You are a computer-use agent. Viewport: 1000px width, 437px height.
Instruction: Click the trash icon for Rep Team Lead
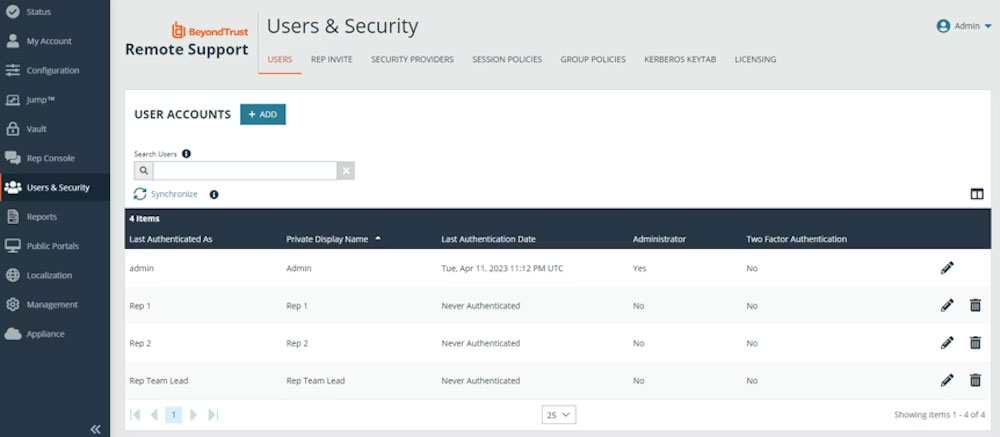click(975, 380)
